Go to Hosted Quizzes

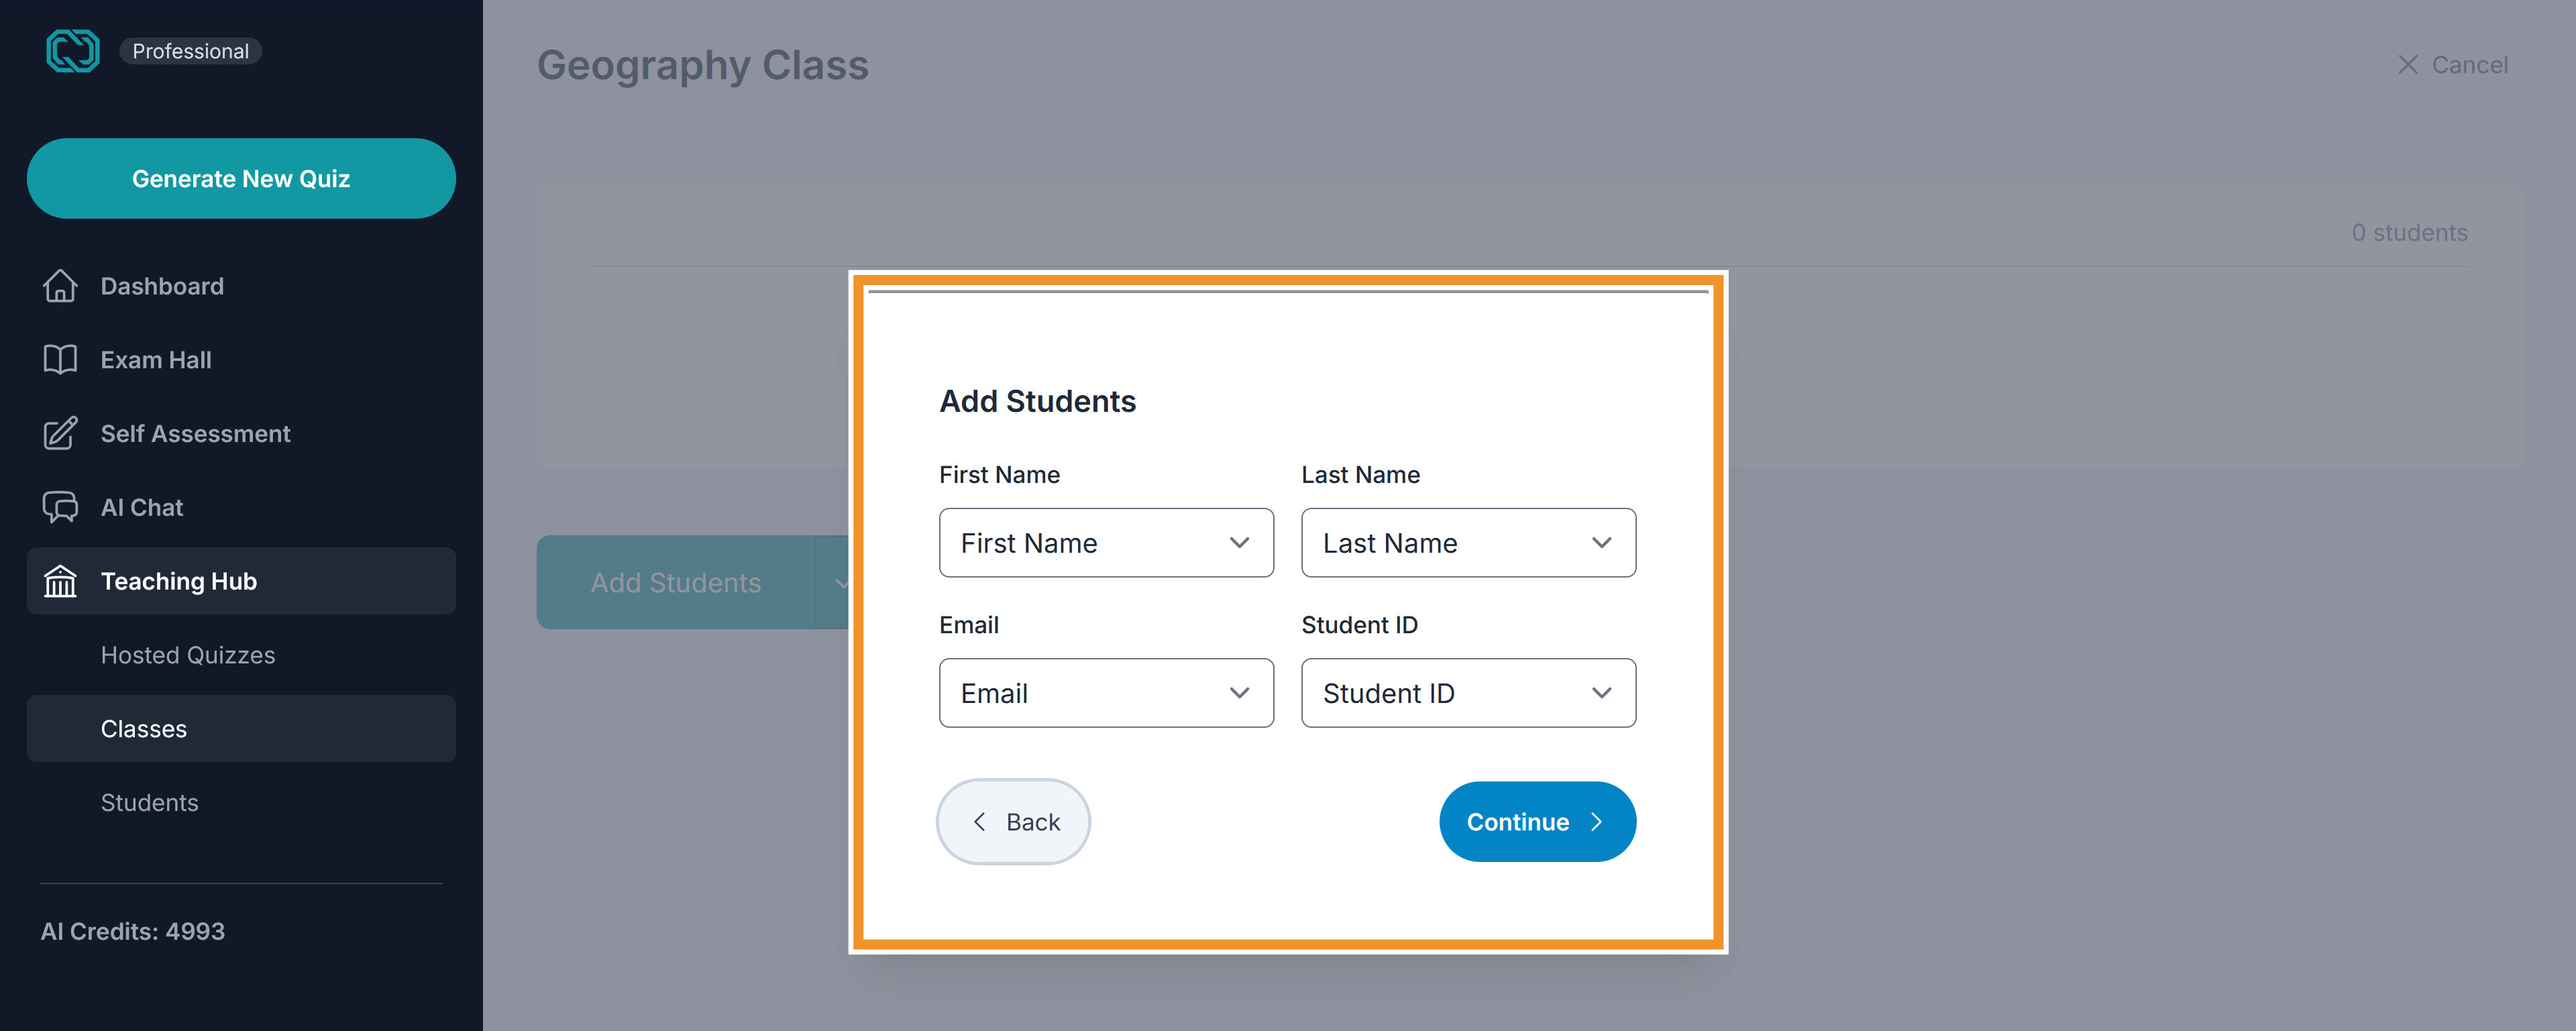(x=188, y=655)
